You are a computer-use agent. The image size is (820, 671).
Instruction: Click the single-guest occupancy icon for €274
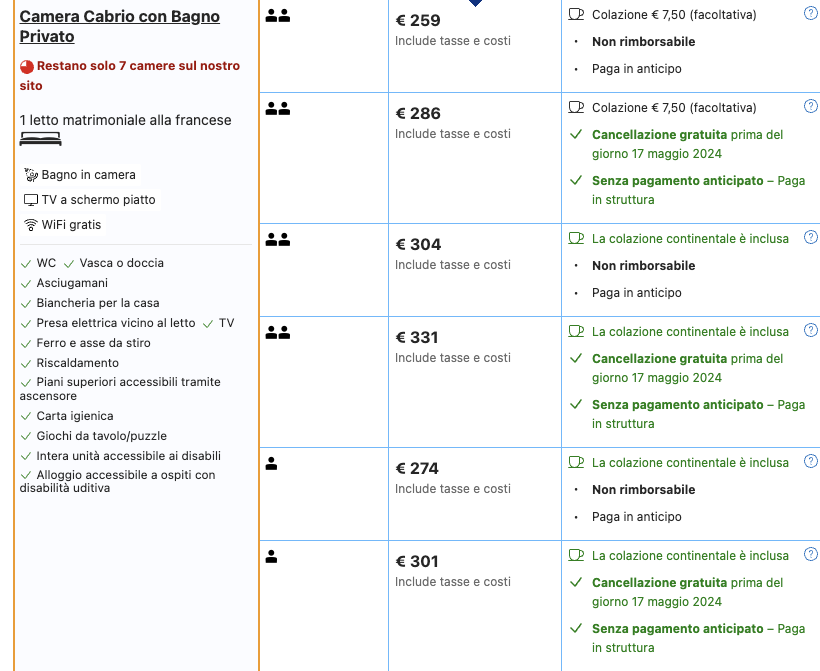point(271,464)
